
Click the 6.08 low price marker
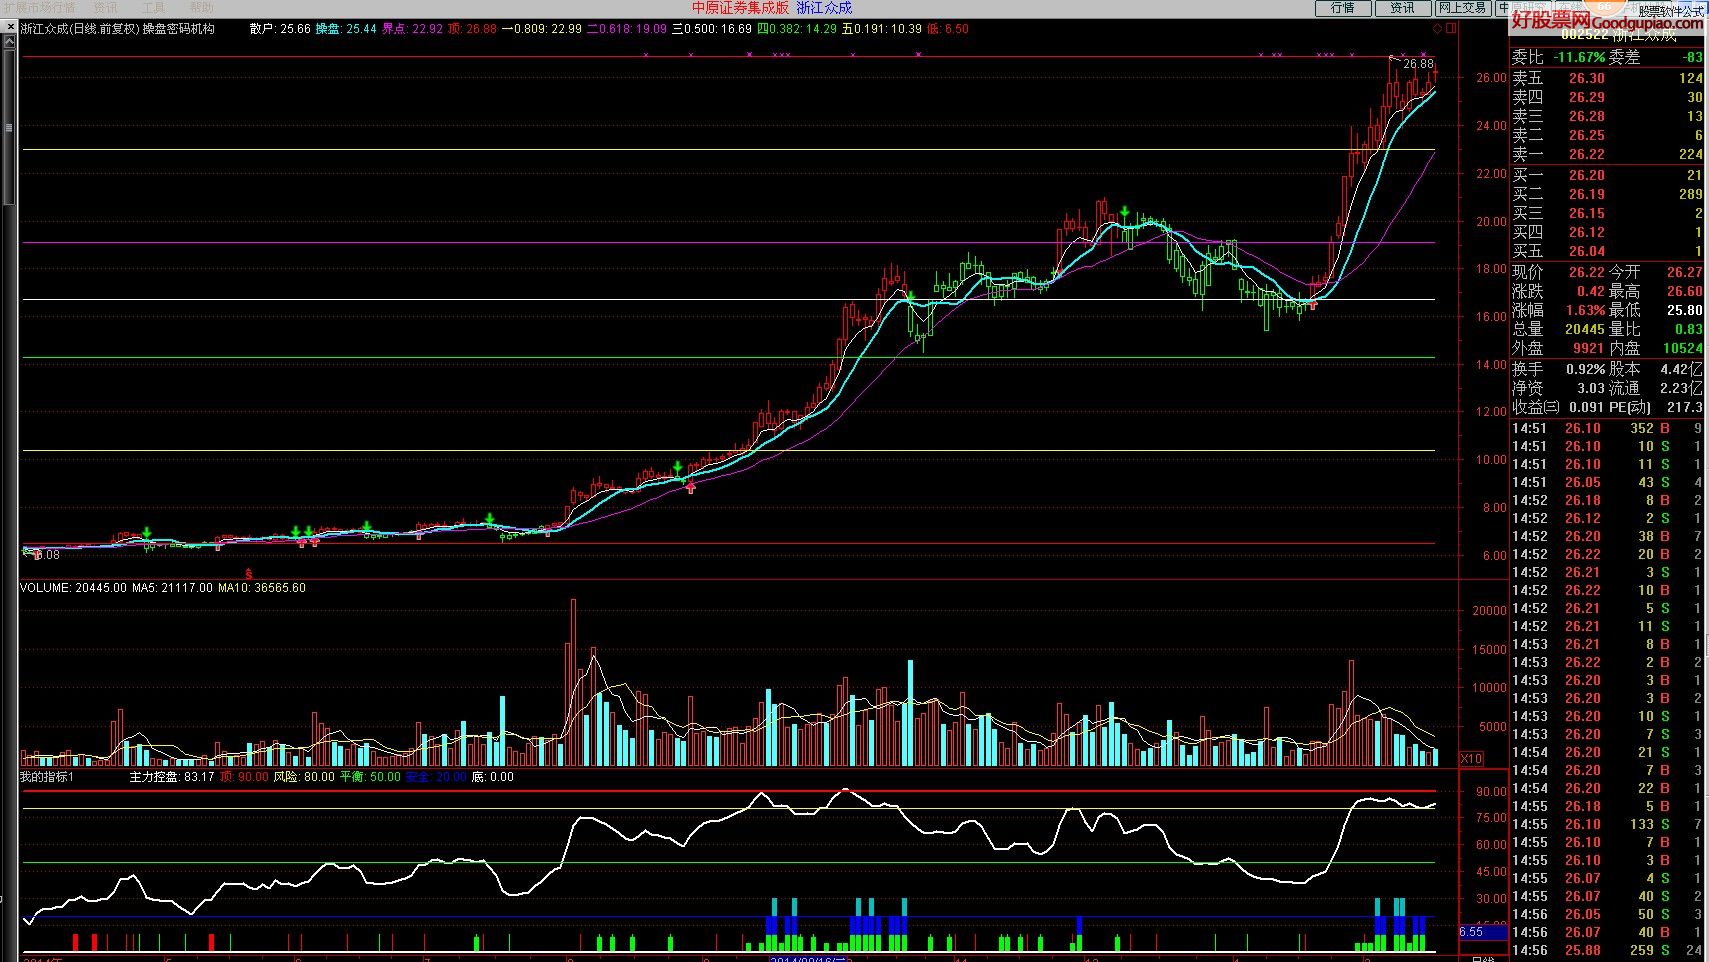(47, 555)
